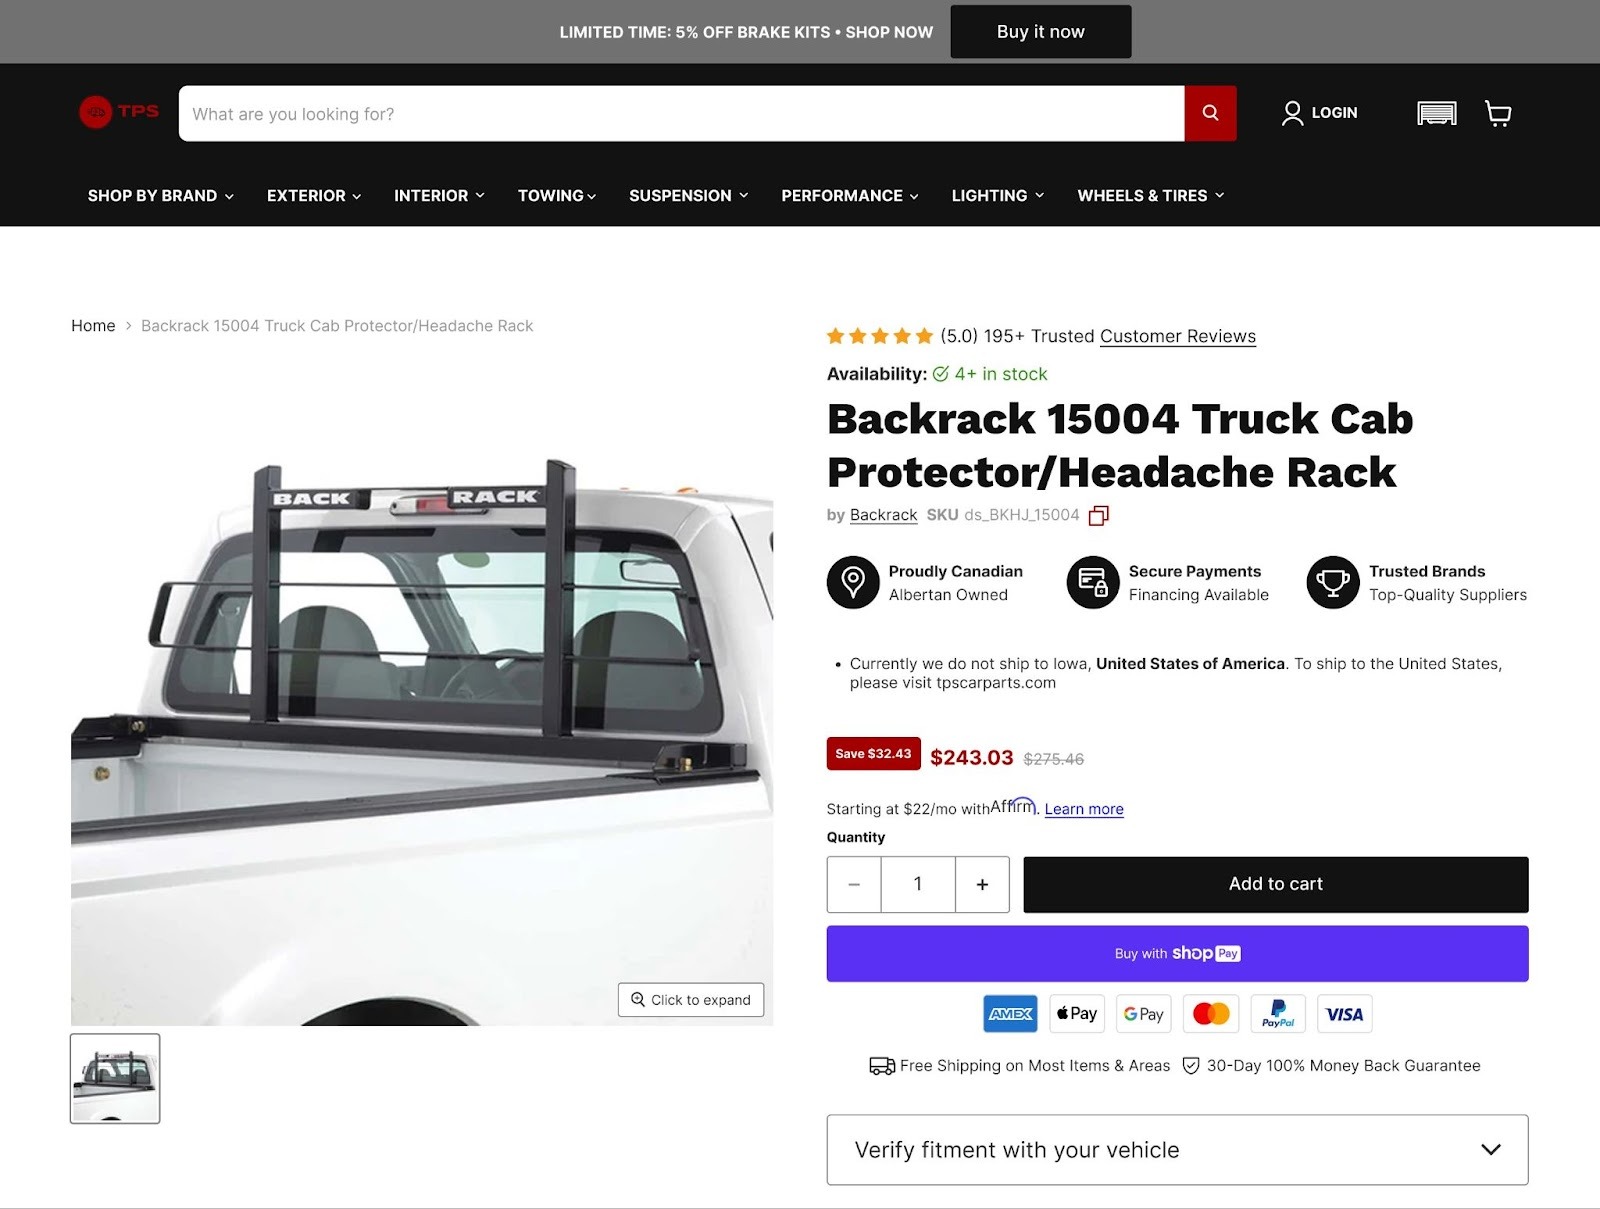Viewport: 1600px width, 1209px height.
Task: Click the 4+ in stock text
Action: tap(1001, 374)
